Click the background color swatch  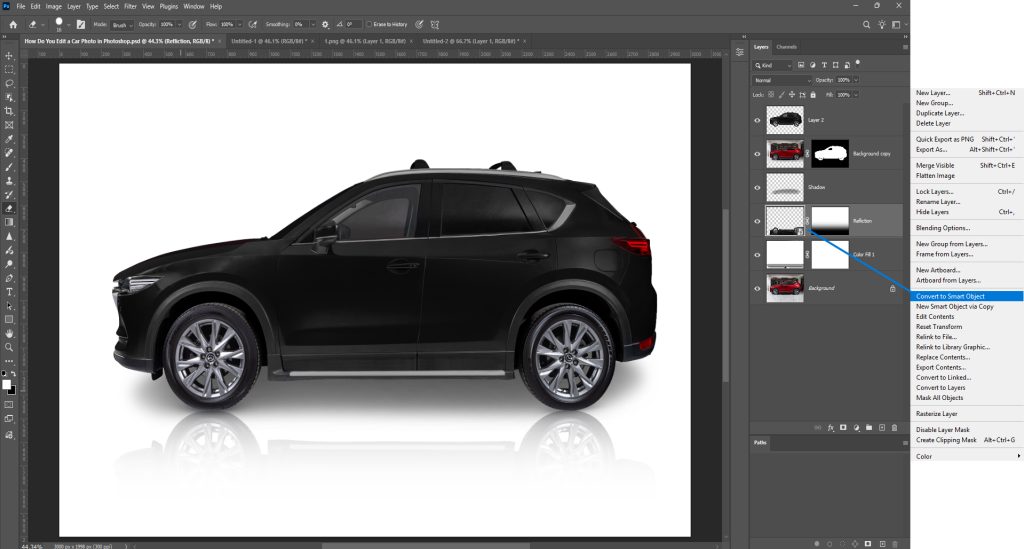point(12,390)
